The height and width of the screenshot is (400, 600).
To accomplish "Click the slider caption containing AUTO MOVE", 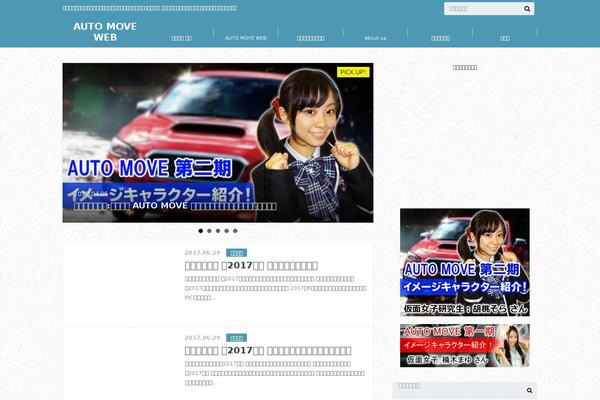I will click(175, 206).
